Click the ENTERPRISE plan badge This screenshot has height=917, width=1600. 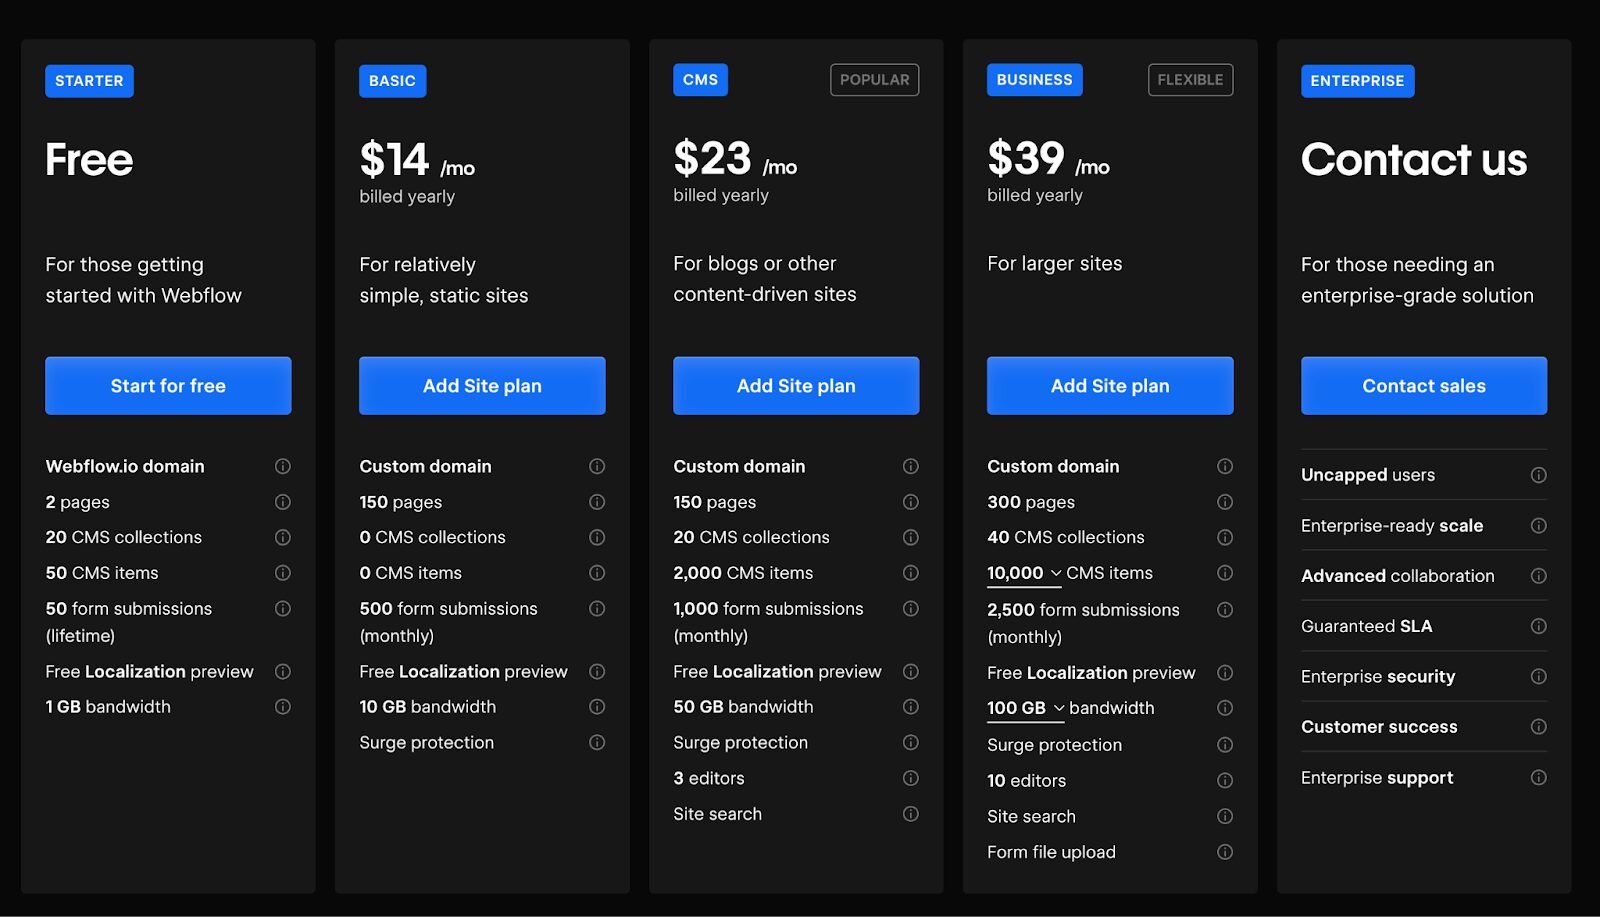click(1357, 81)
